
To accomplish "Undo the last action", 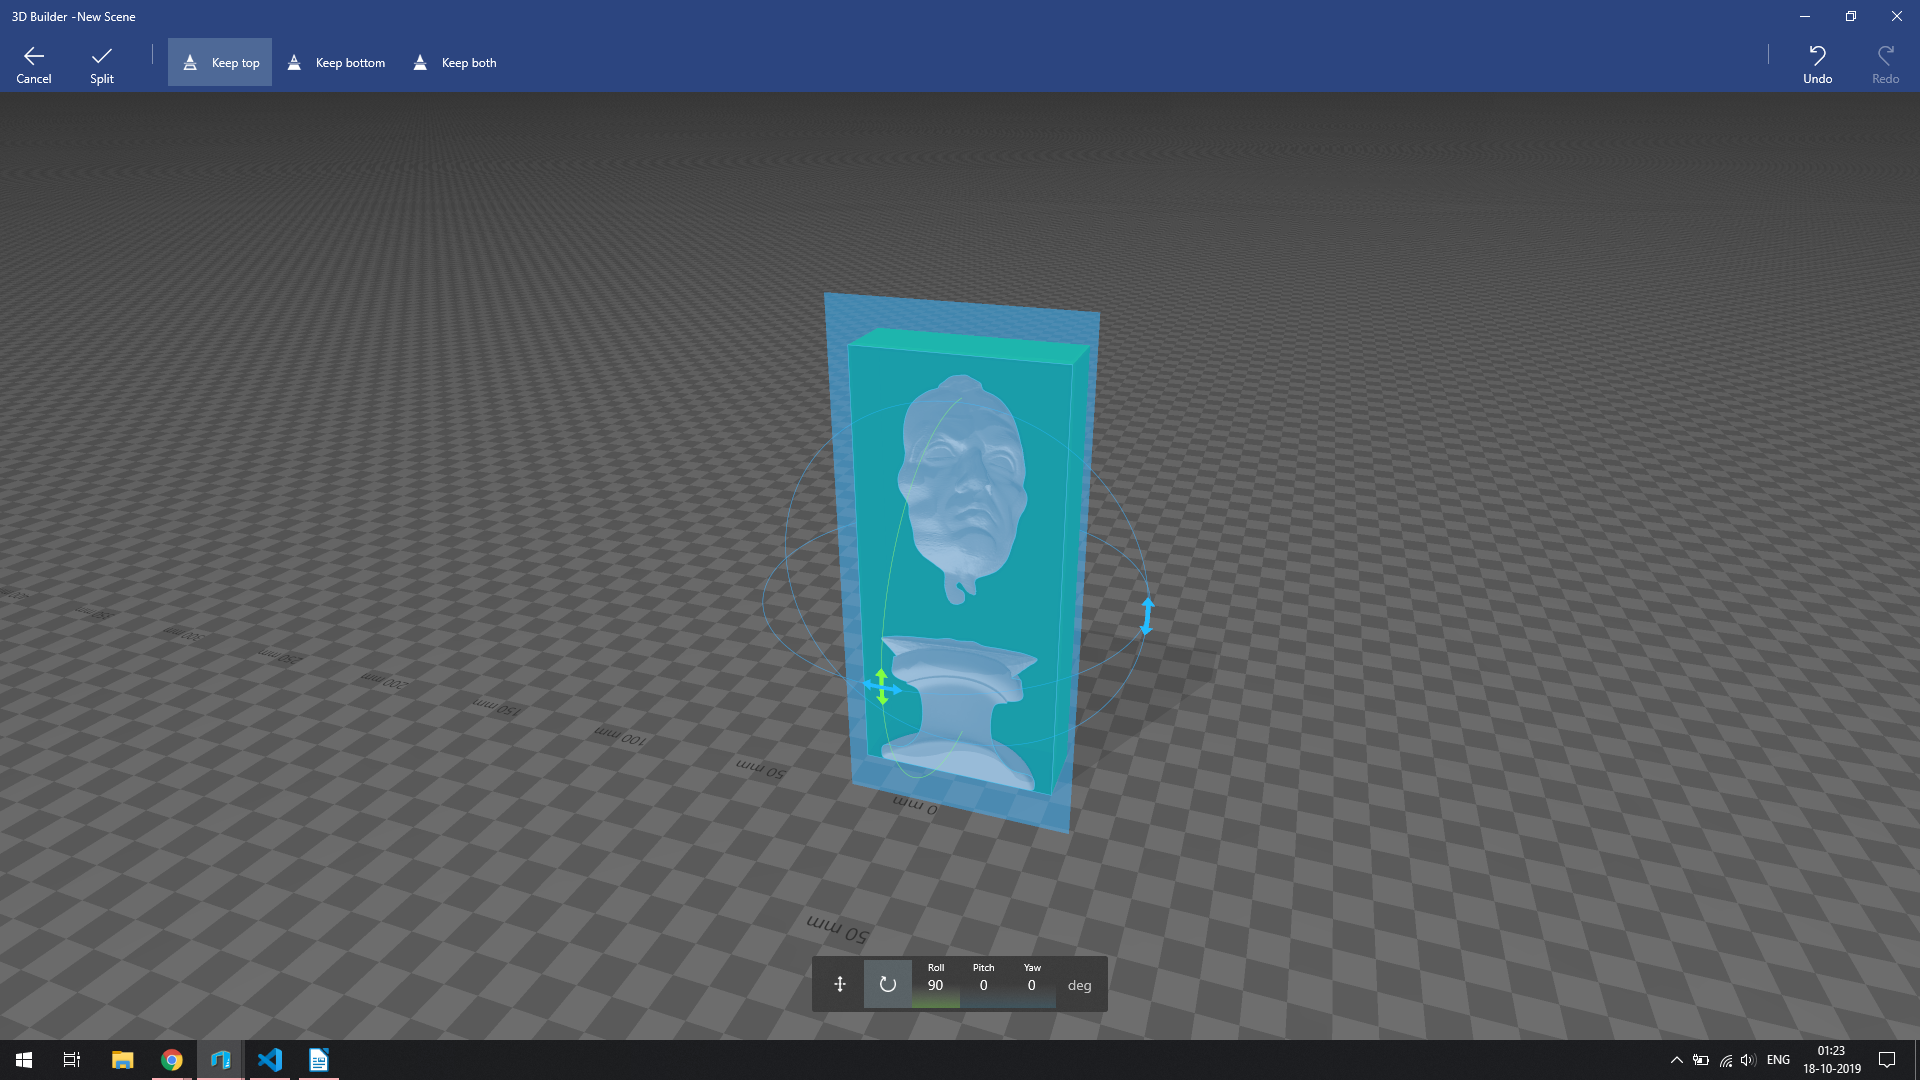I will [x=1817, y=64].
